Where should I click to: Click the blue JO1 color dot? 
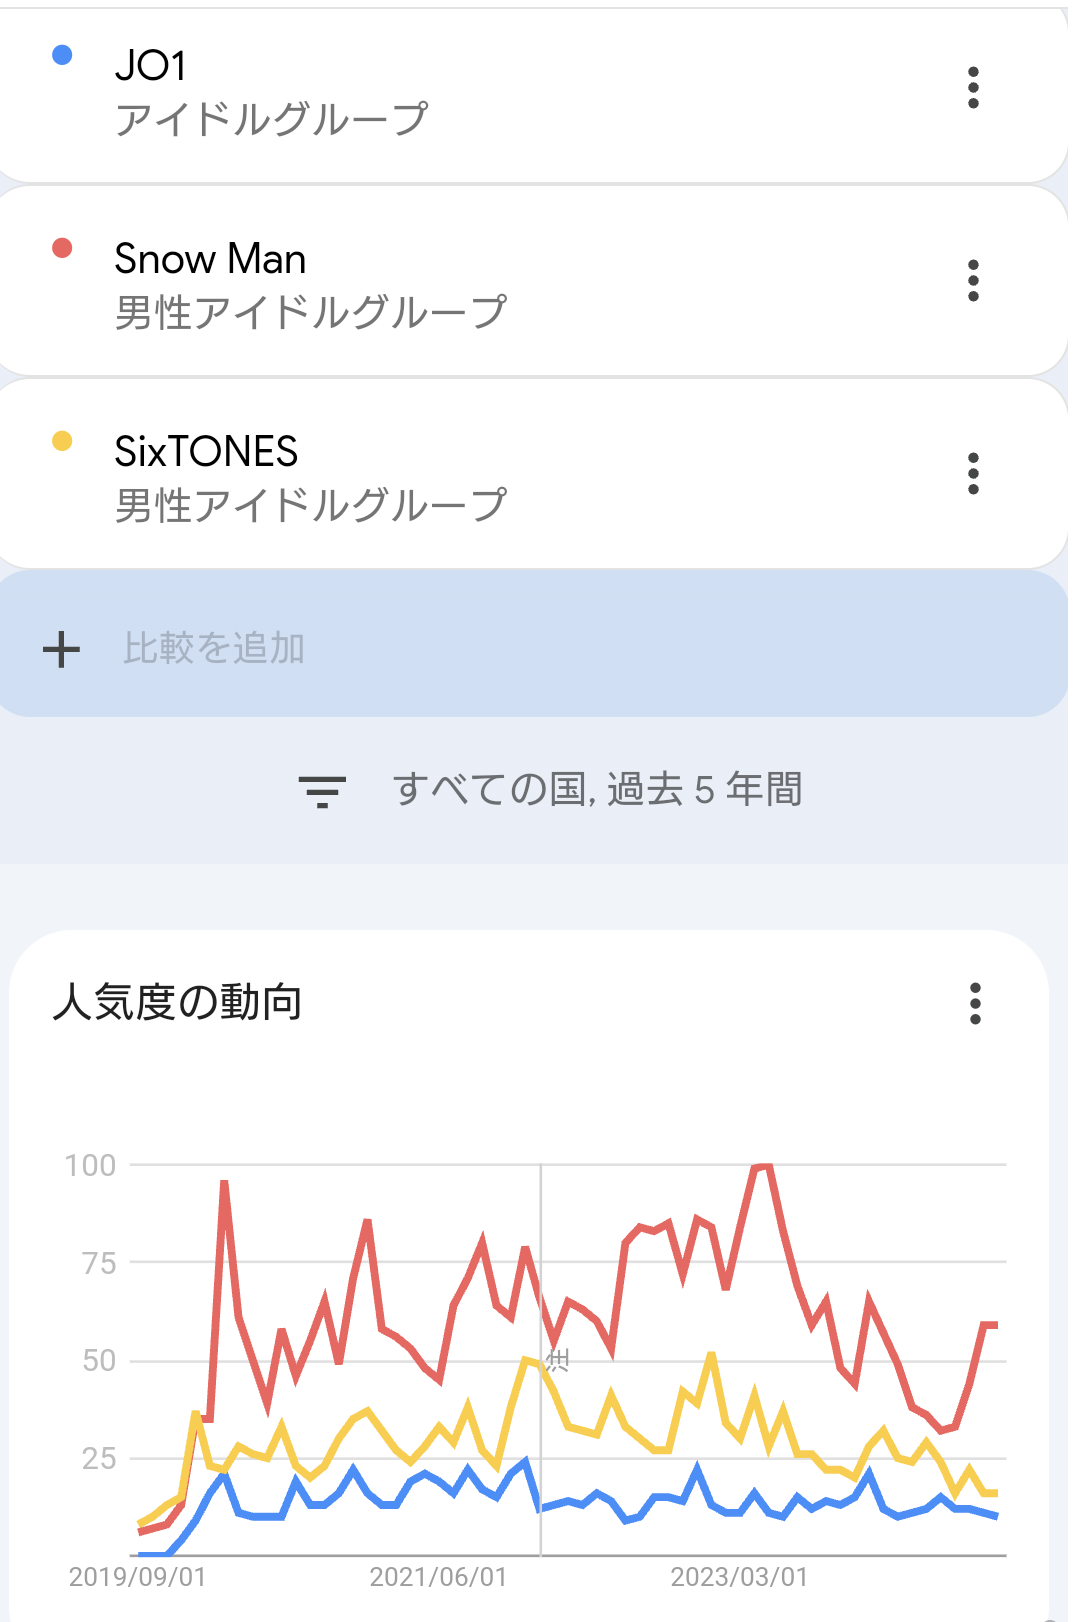62,55
